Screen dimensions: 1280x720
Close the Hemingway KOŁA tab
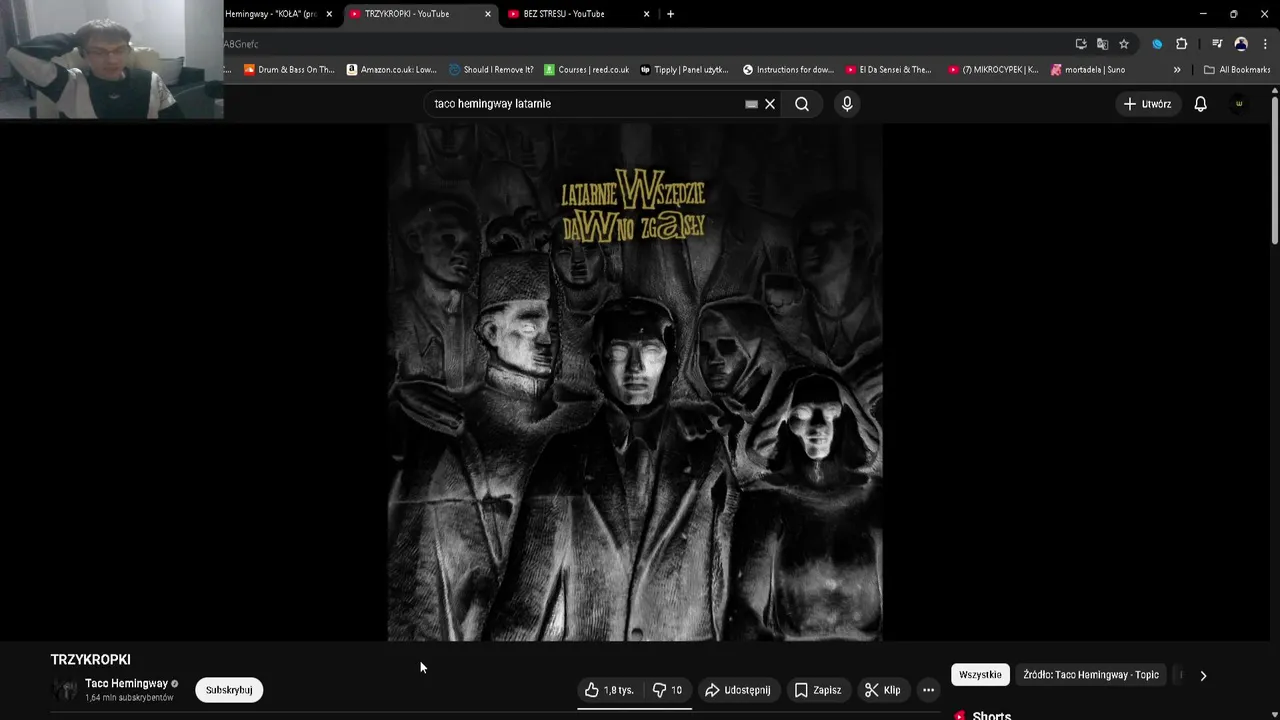point(329,14)
